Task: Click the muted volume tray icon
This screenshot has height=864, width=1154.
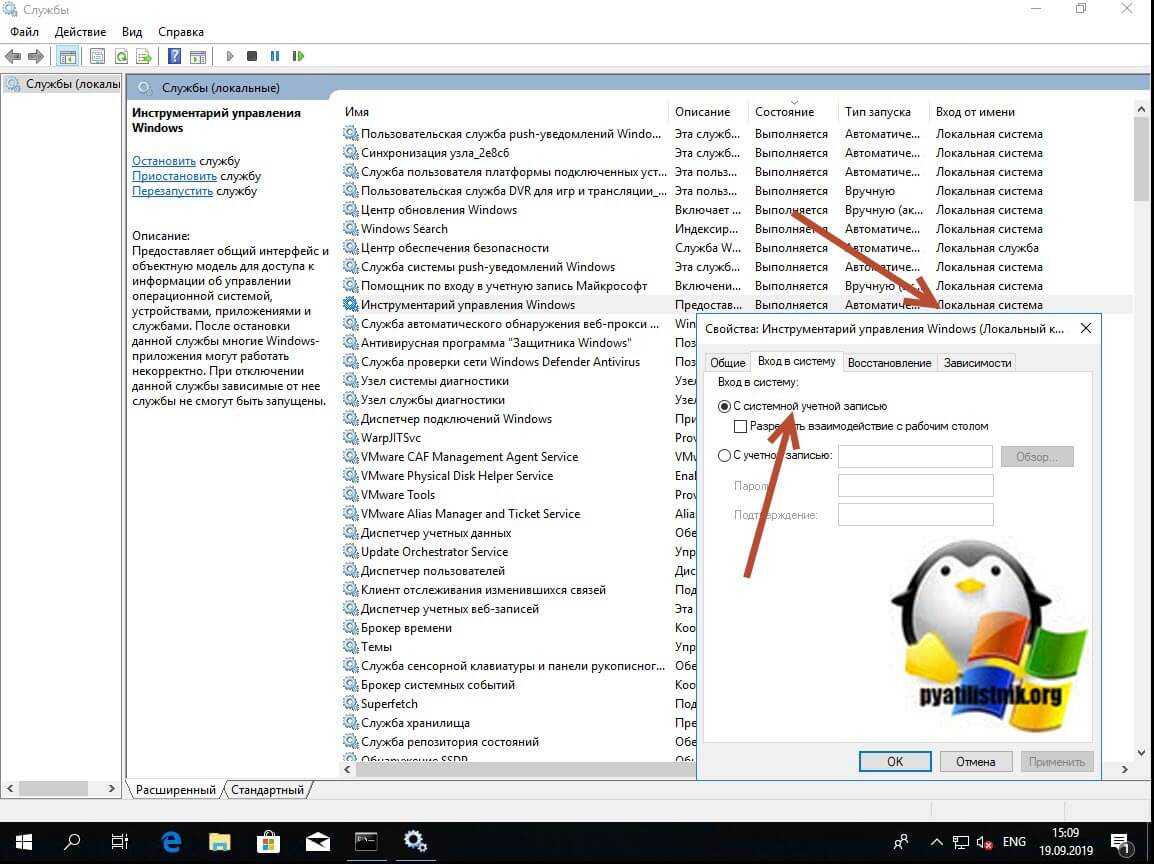Action: 984,843
